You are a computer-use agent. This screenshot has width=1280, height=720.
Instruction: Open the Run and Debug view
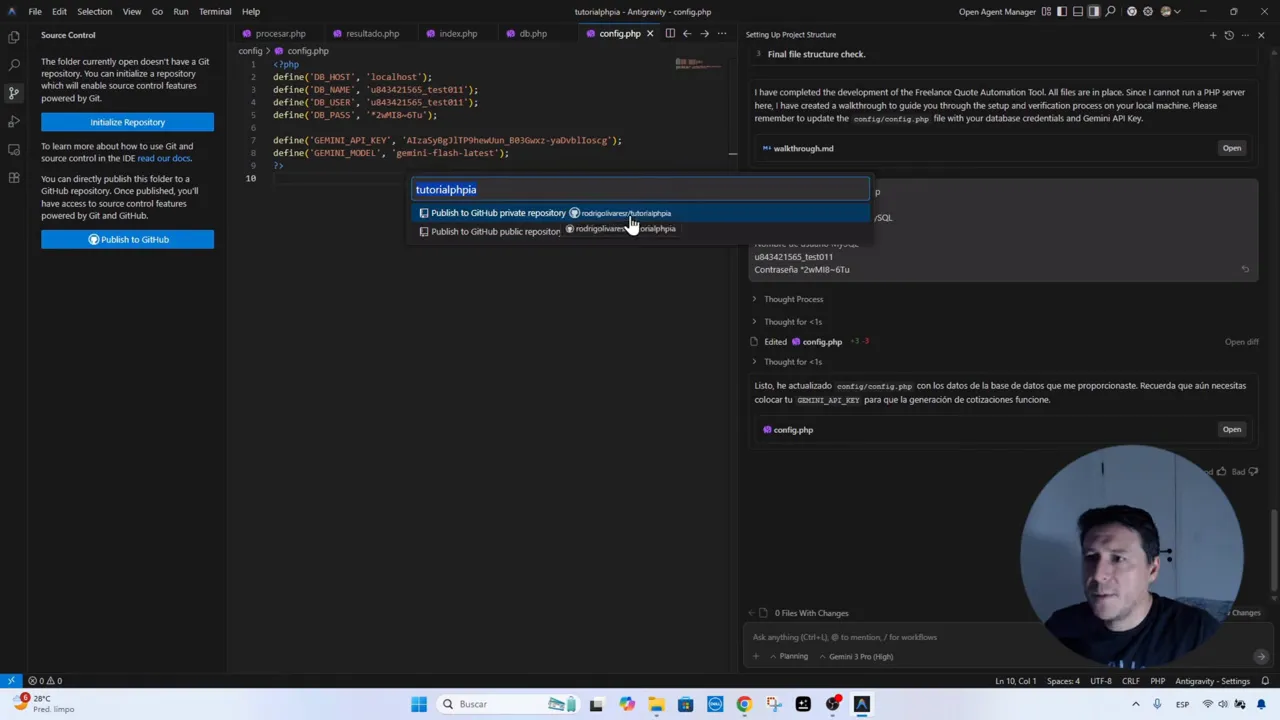14,121
